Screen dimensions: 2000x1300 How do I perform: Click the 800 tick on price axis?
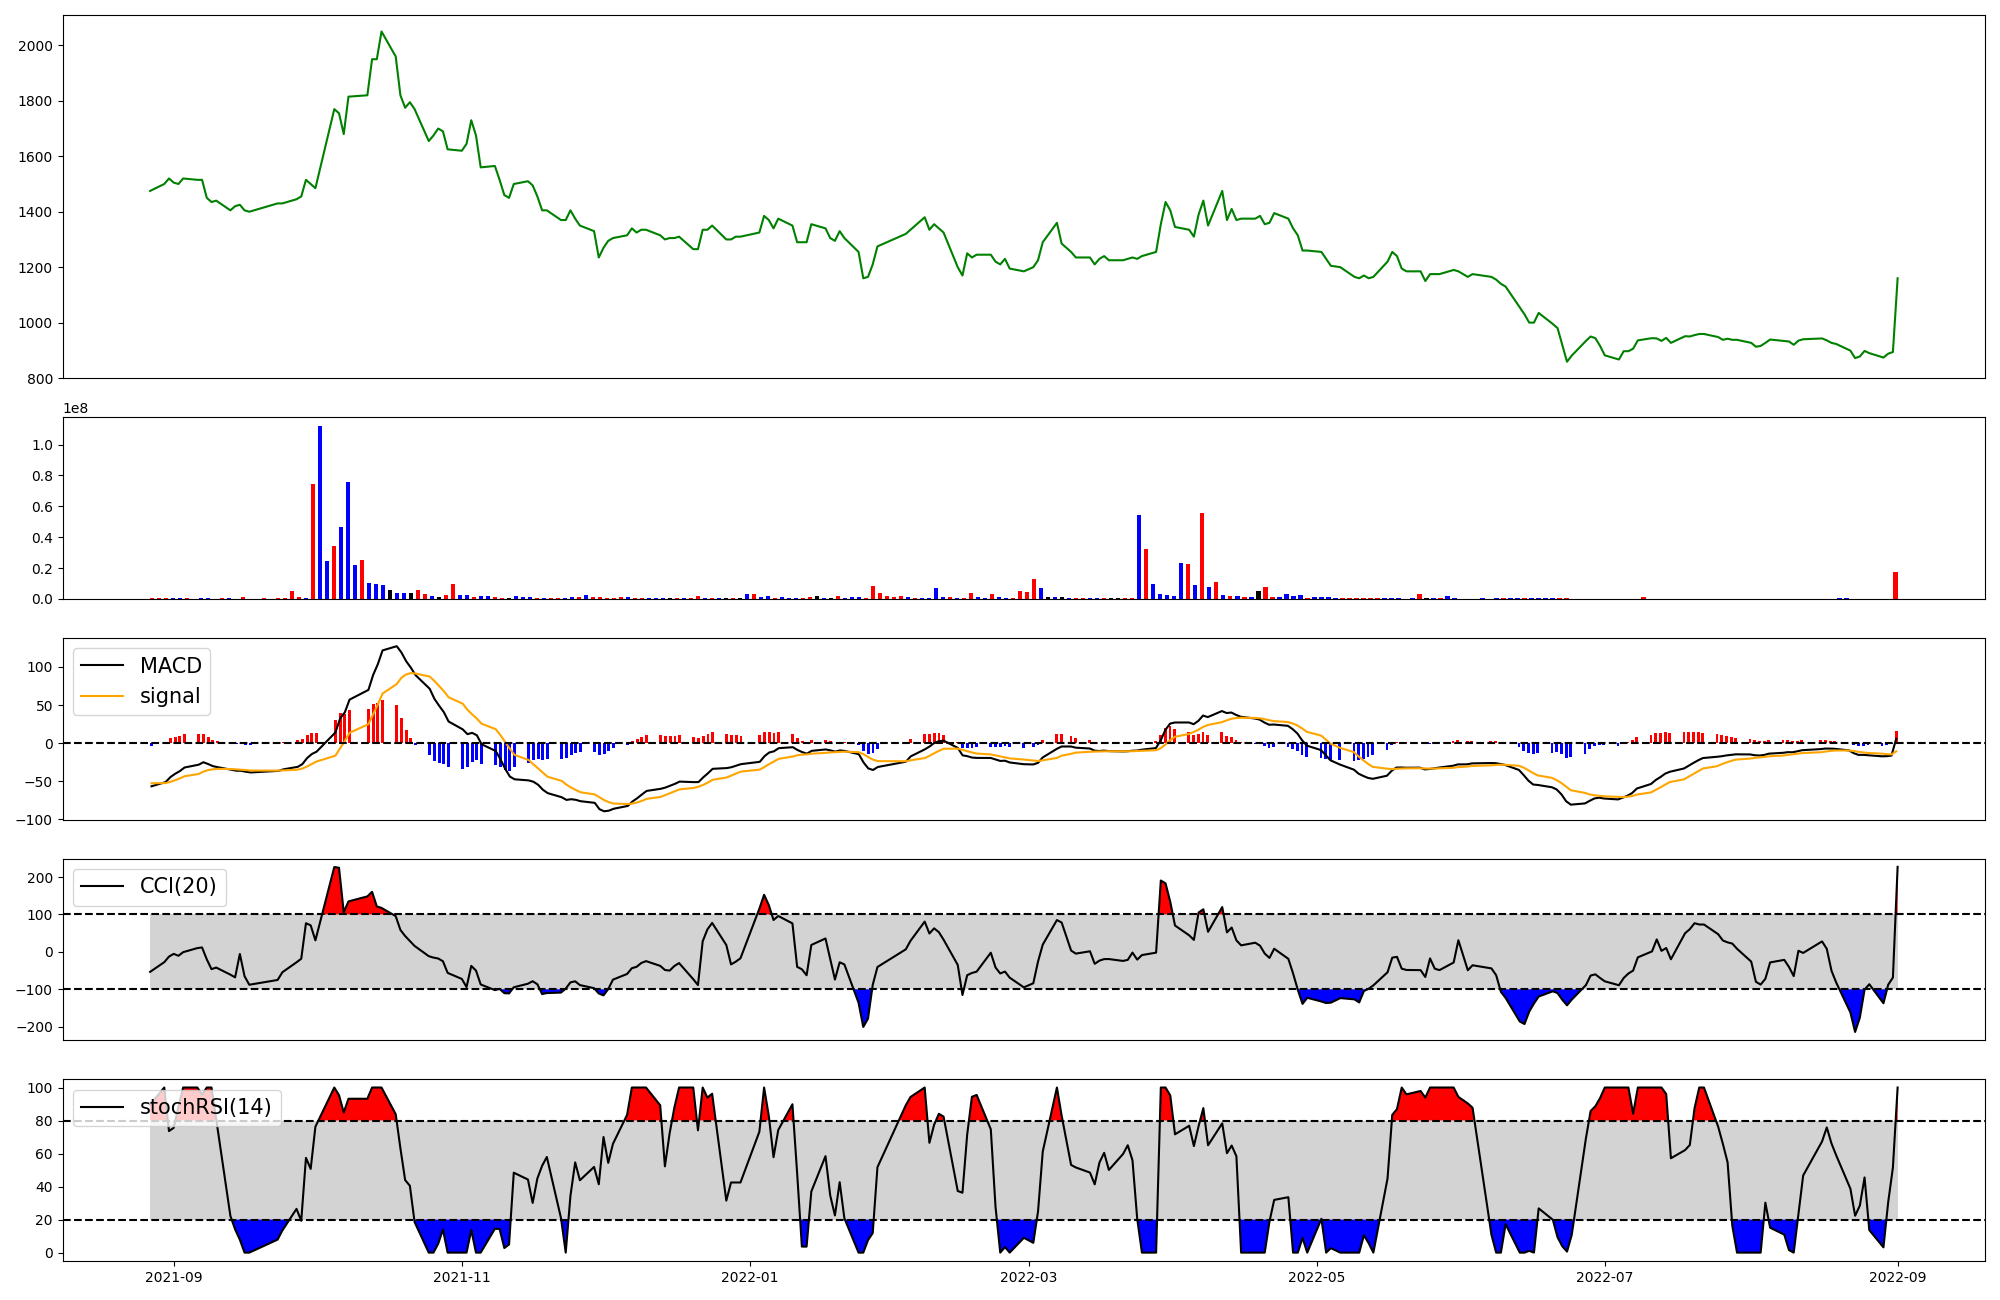[x=40, y=379]
